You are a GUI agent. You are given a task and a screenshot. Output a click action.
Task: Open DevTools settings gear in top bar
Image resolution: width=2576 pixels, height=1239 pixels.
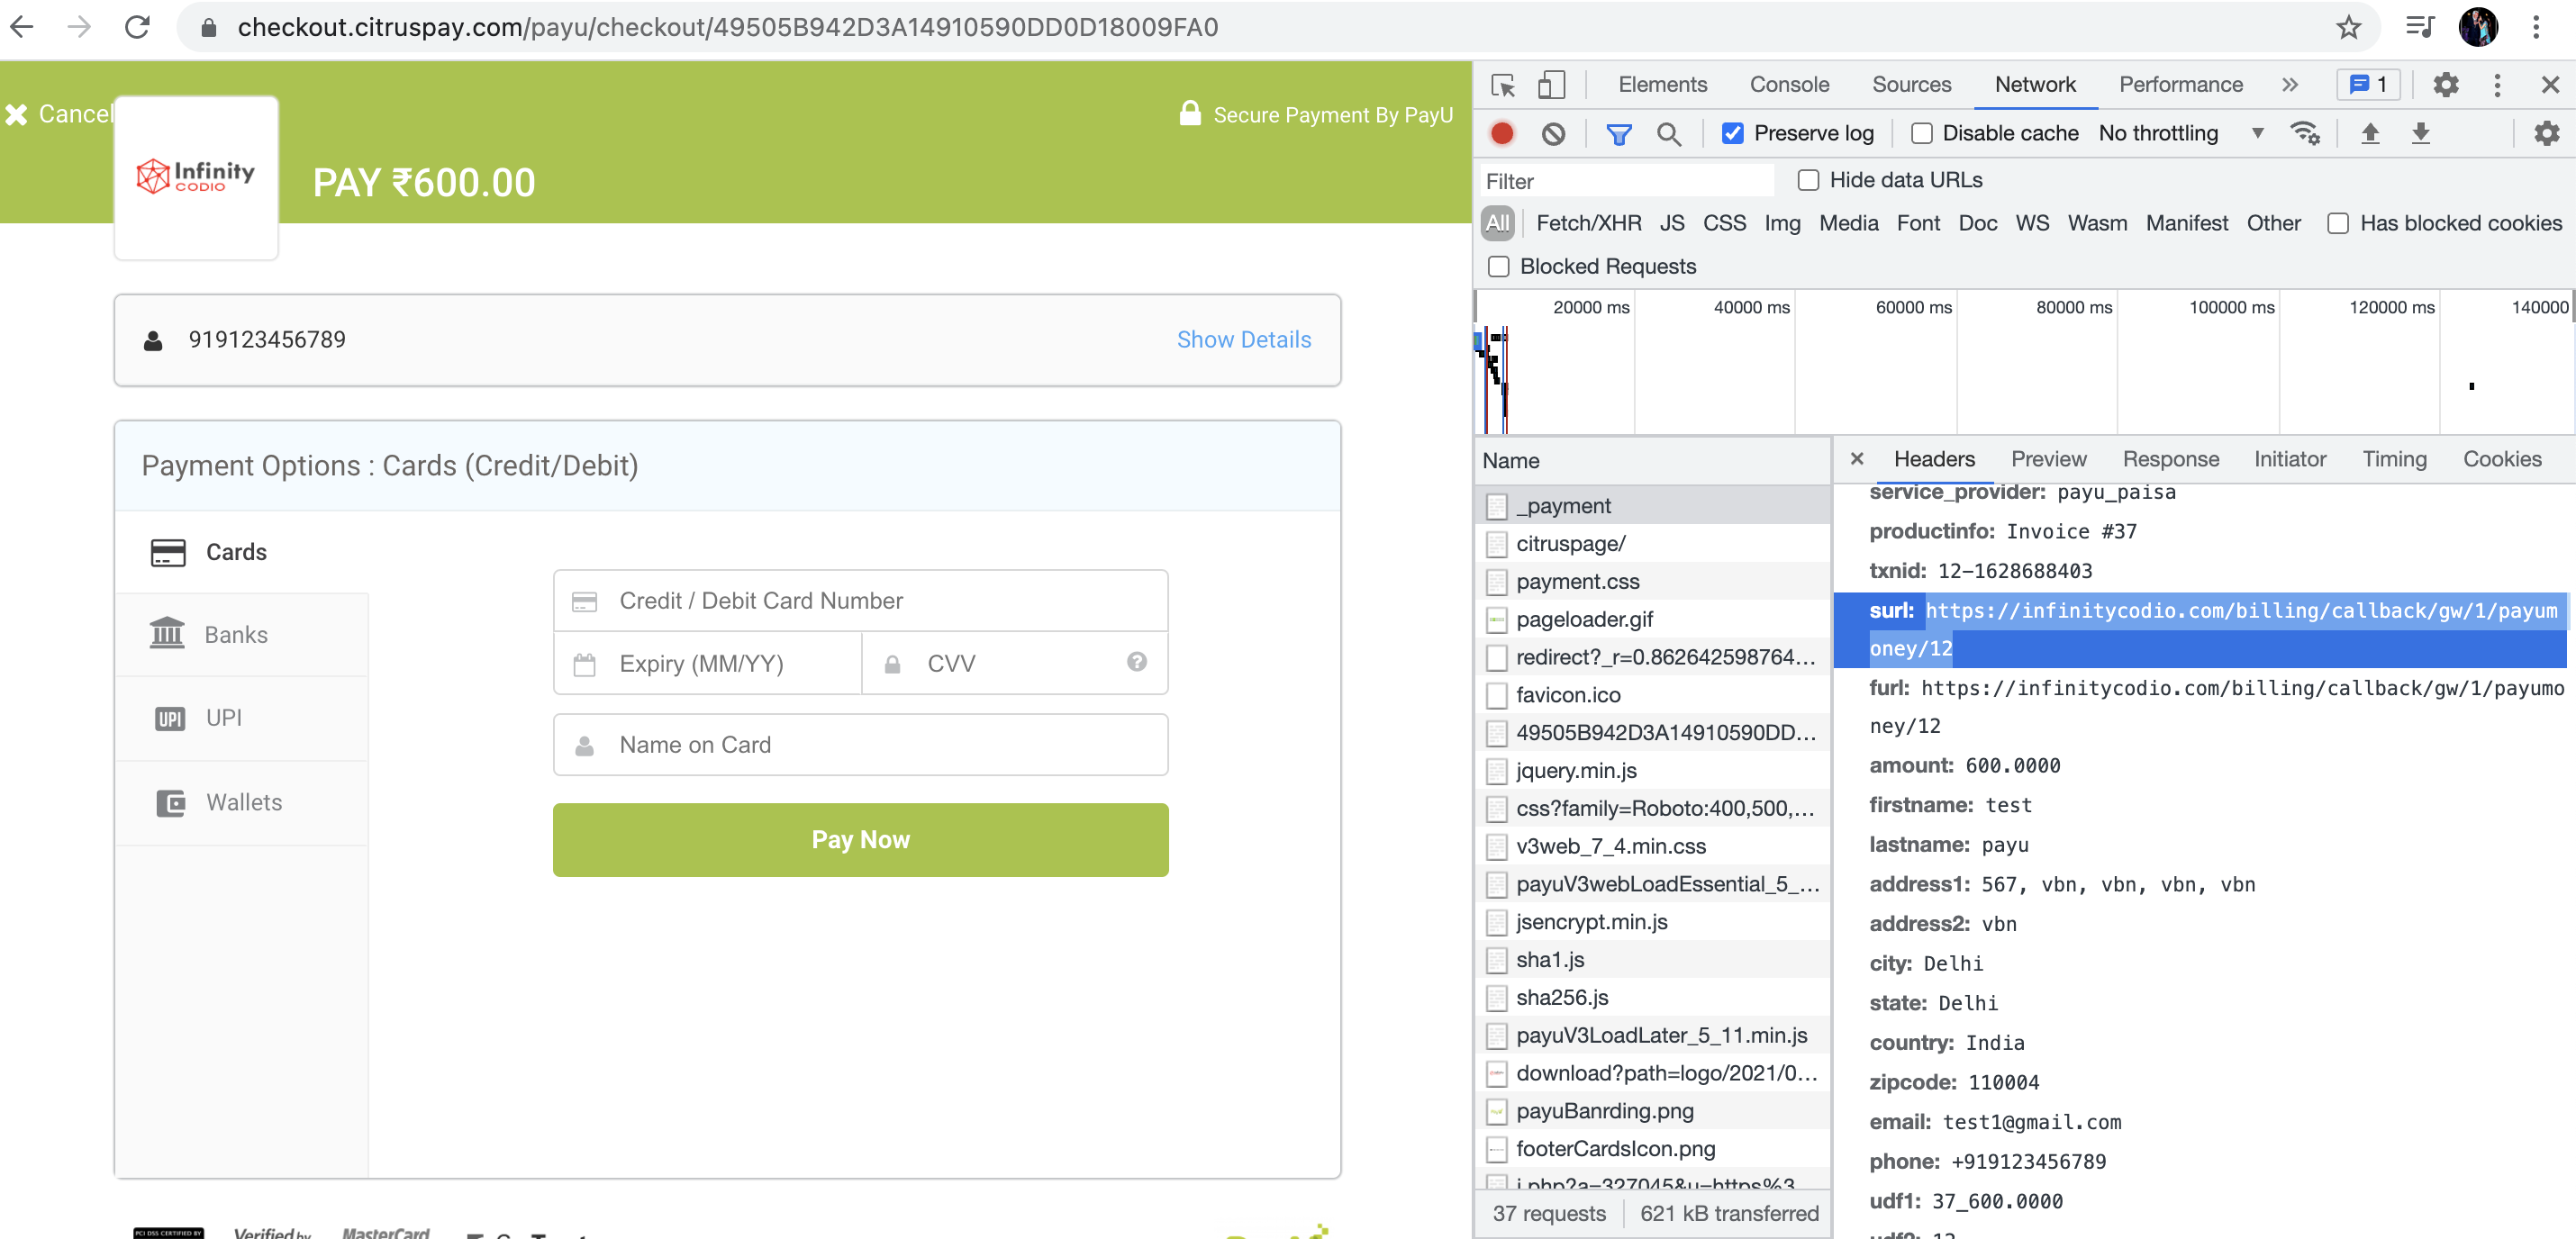coord(2445,85)
